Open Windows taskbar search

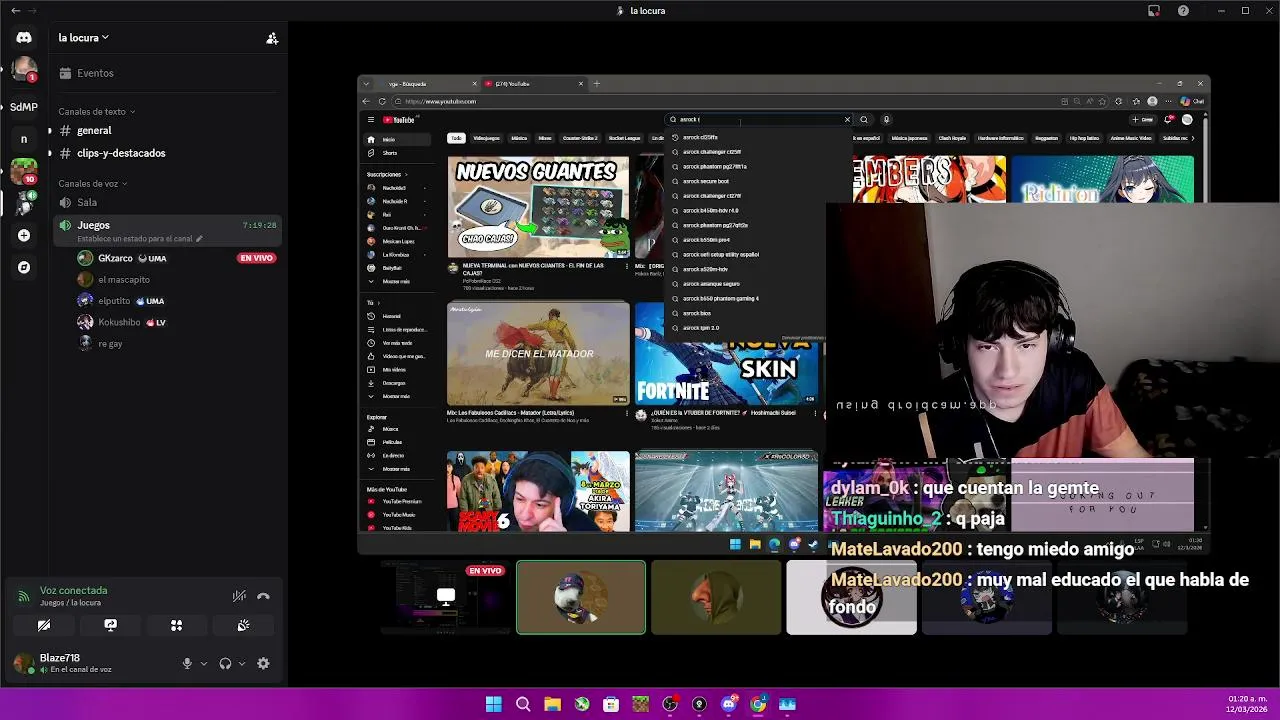[523, 704]
